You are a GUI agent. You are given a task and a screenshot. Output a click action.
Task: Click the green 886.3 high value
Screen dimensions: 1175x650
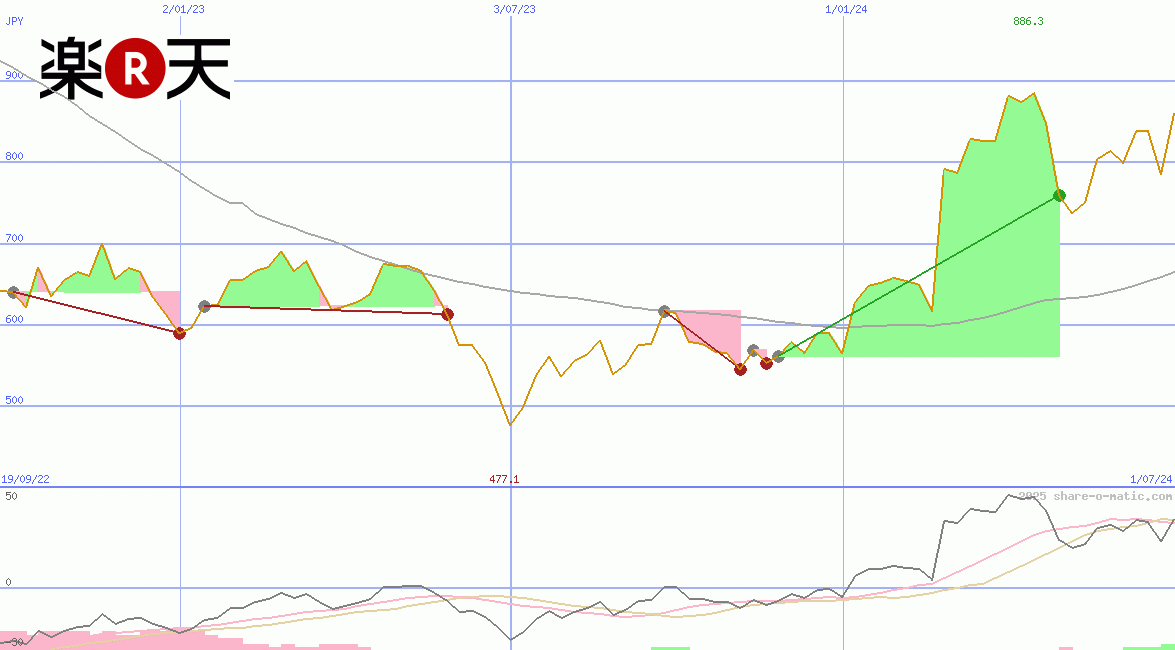(1028, 21)
